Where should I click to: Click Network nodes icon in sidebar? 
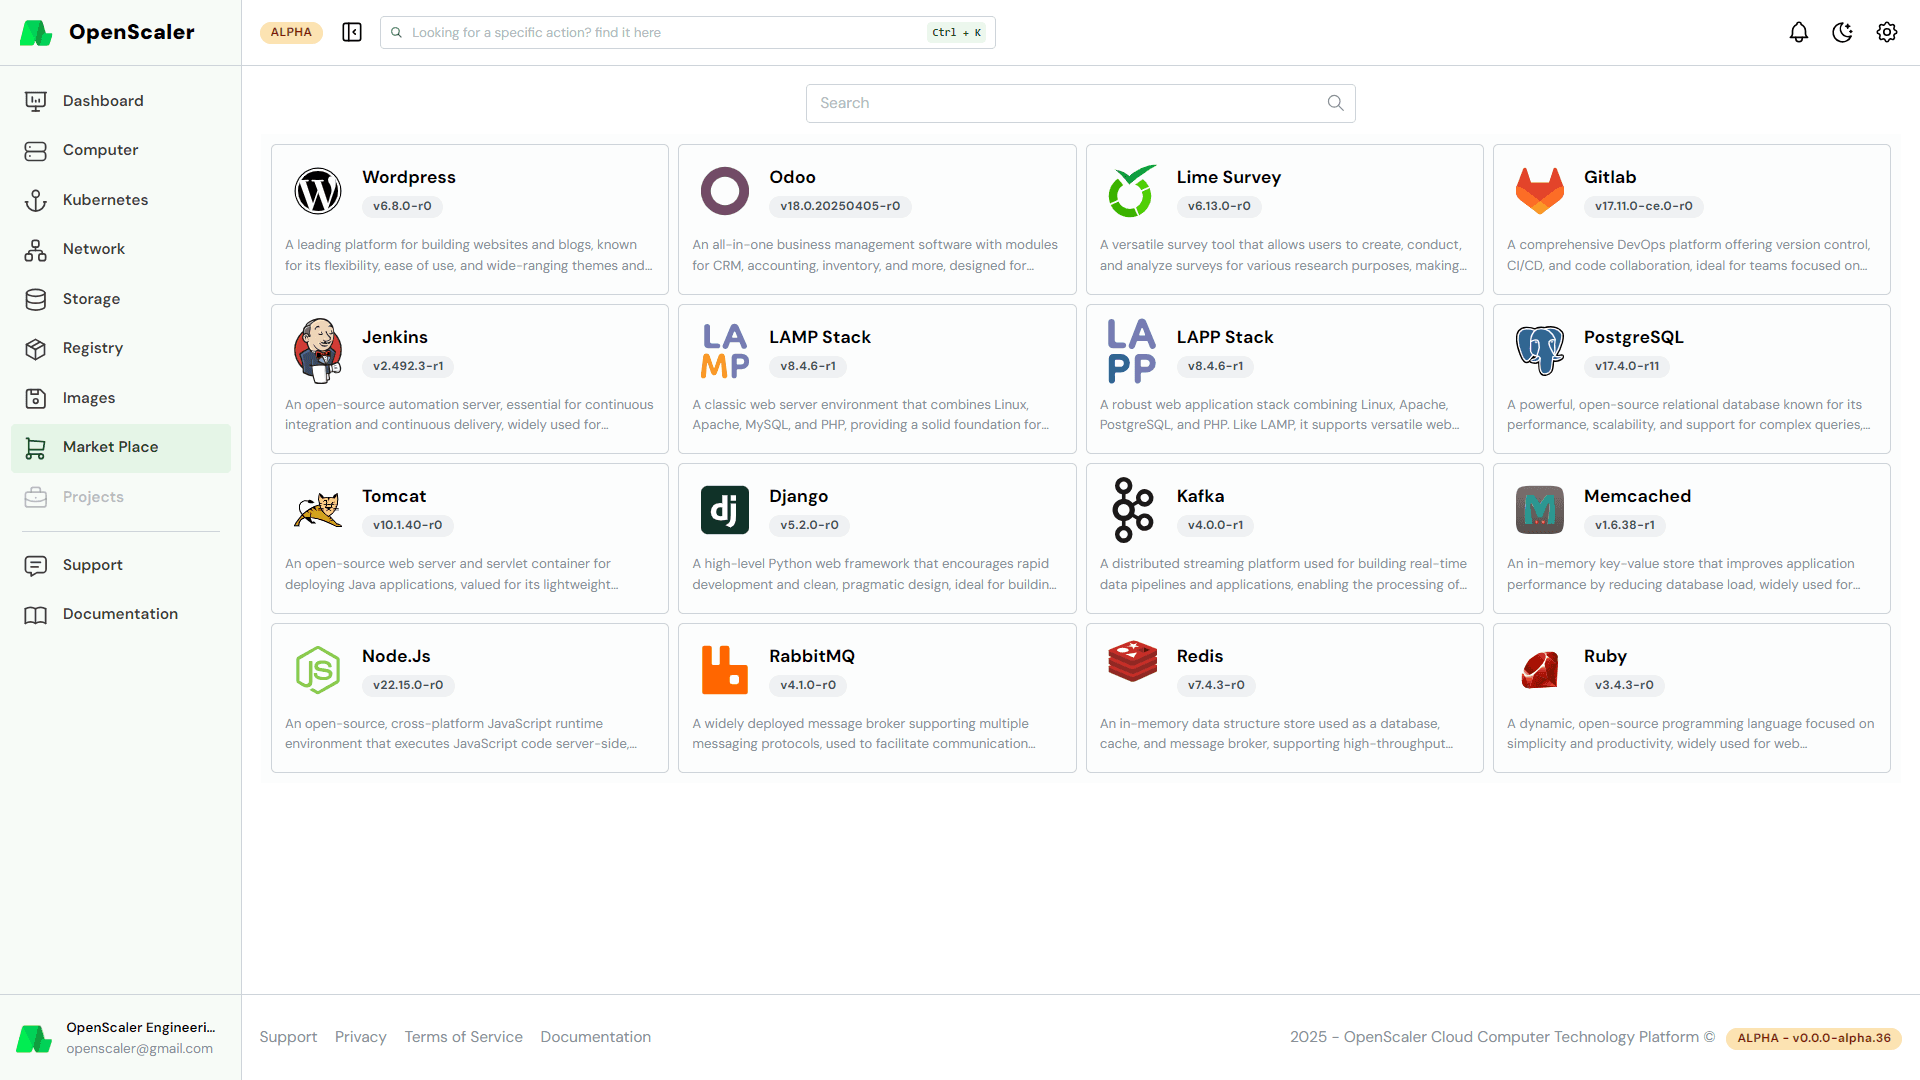point(36,249)
